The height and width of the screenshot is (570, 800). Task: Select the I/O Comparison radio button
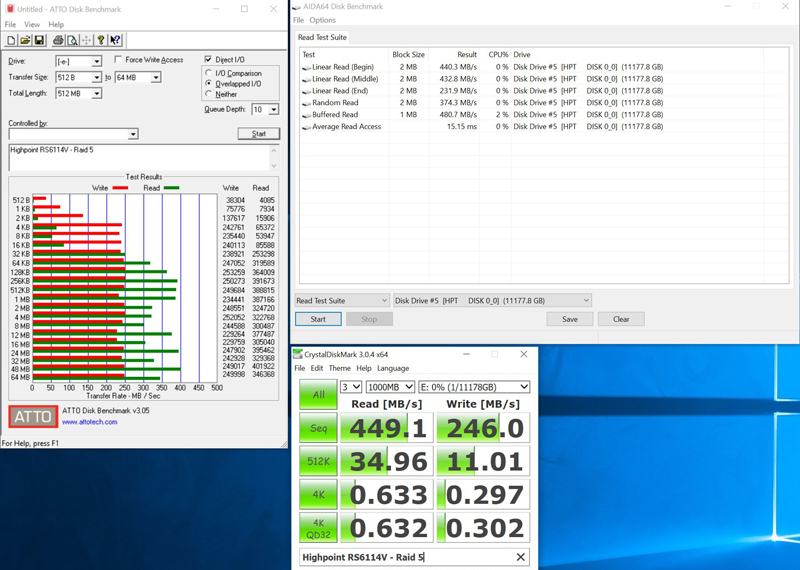point(209,73)
